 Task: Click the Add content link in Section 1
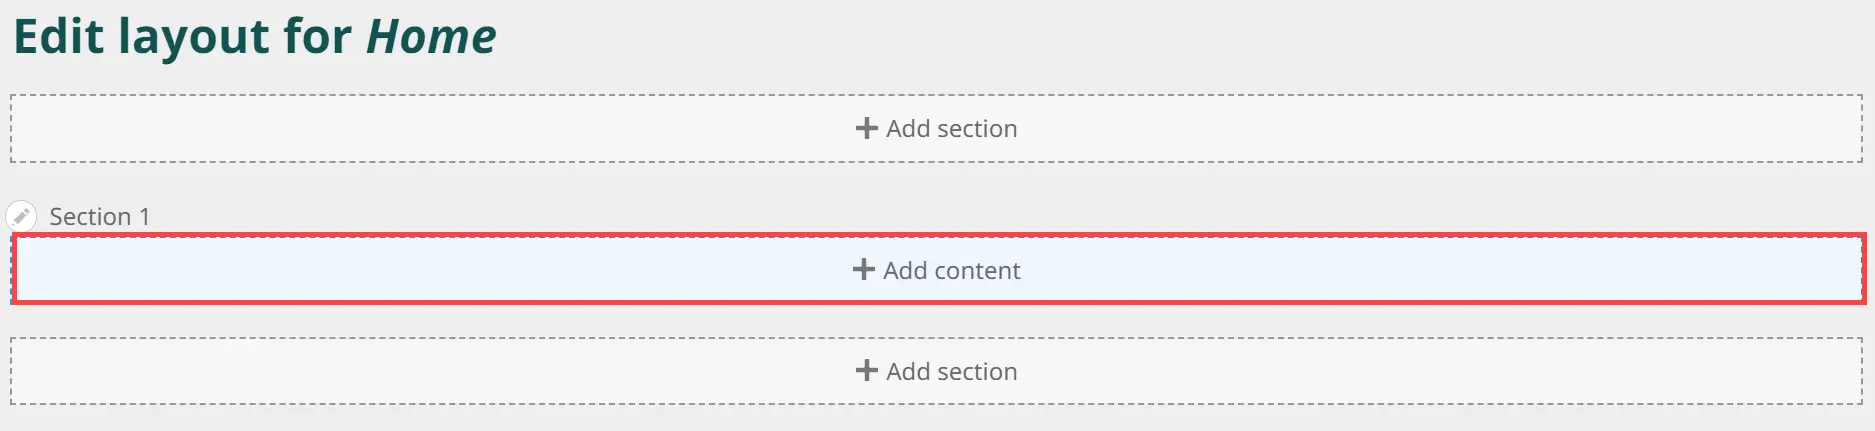[951, 271]
